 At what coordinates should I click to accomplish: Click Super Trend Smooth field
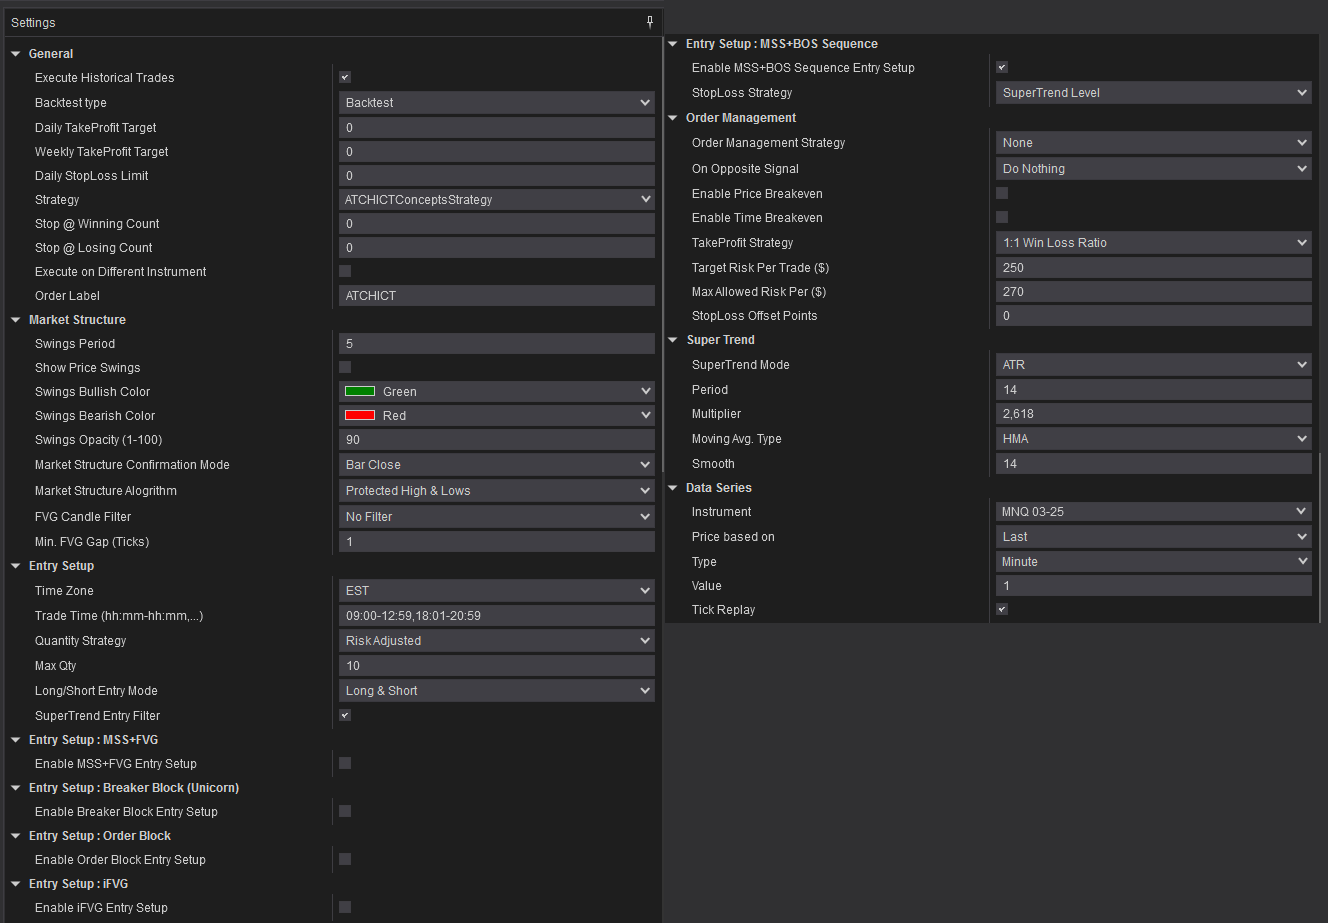tap(1154, 464)
